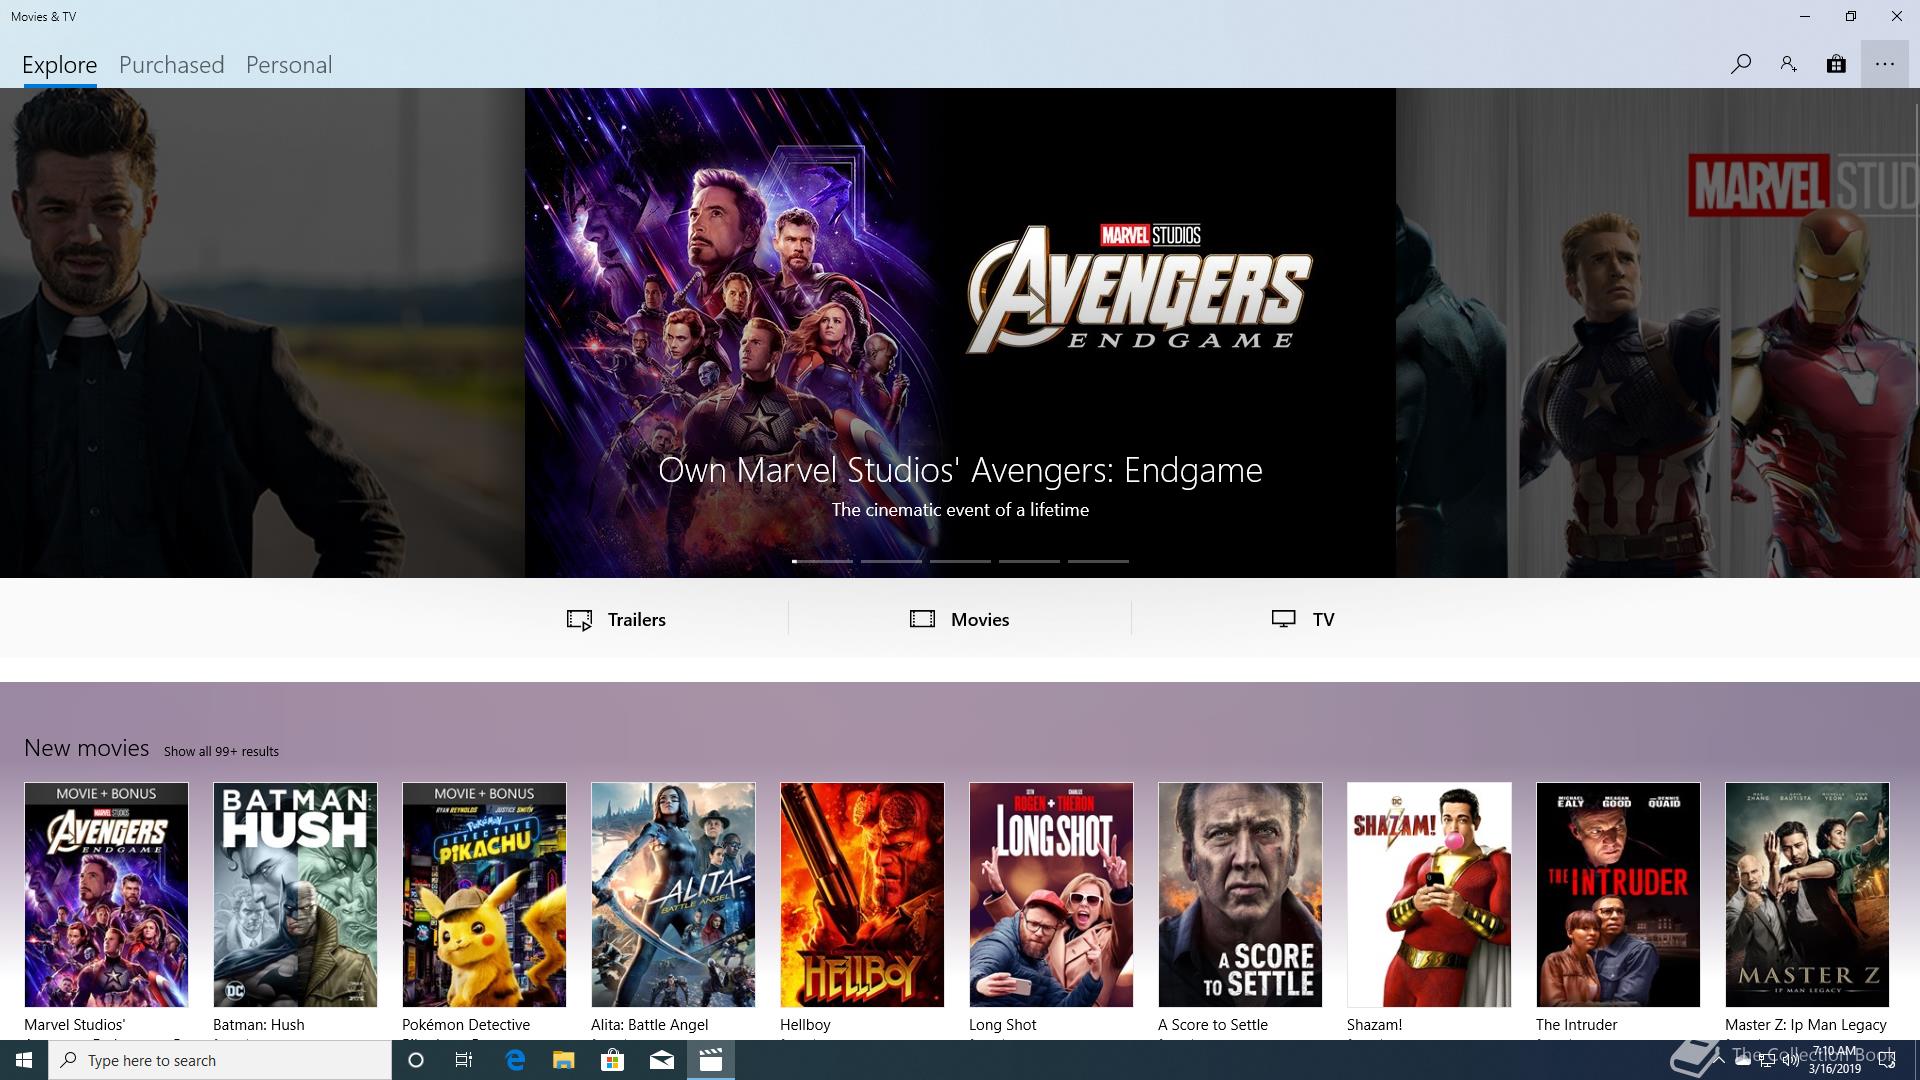The image size is (1920, 1080).
Task: Click the Avengers: Endgame hero banner
Action: (x=960, y=333)
